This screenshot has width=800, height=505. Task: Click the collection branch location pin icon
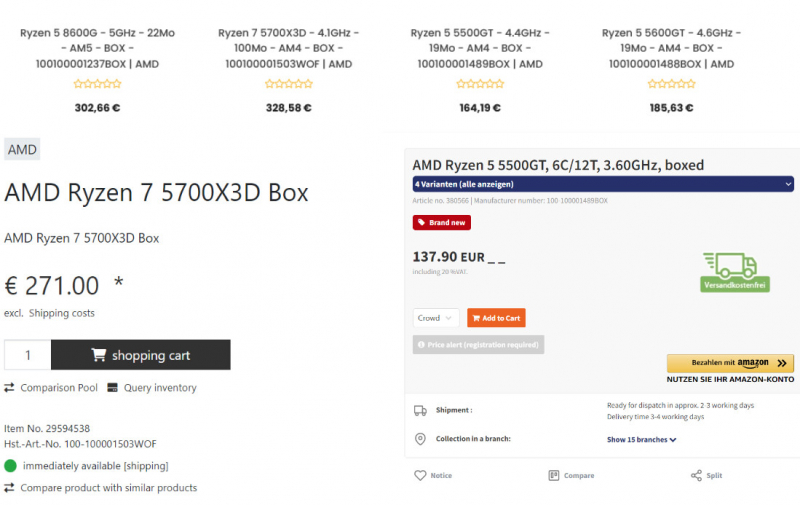tap(420, 439)
